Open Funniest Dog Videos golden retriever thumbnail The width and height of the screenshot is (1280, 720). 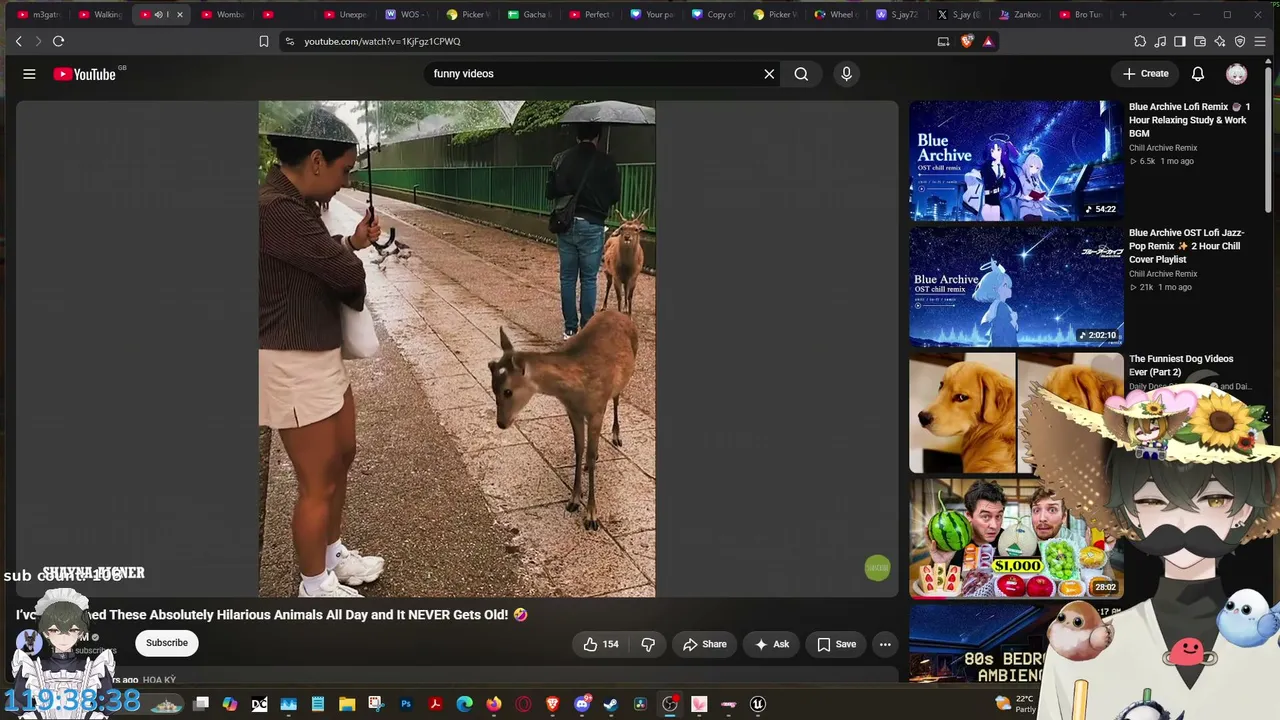pyautogui.click(x=1016, y=413)
